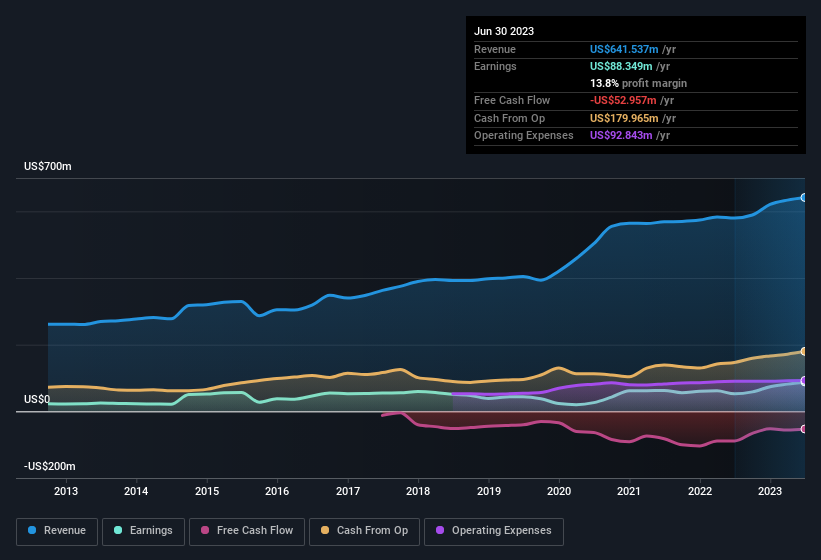The height and width of the screenshot is (560, 821).
Task: Click the purple Operating Expenses dot
Action: (440, 531)
